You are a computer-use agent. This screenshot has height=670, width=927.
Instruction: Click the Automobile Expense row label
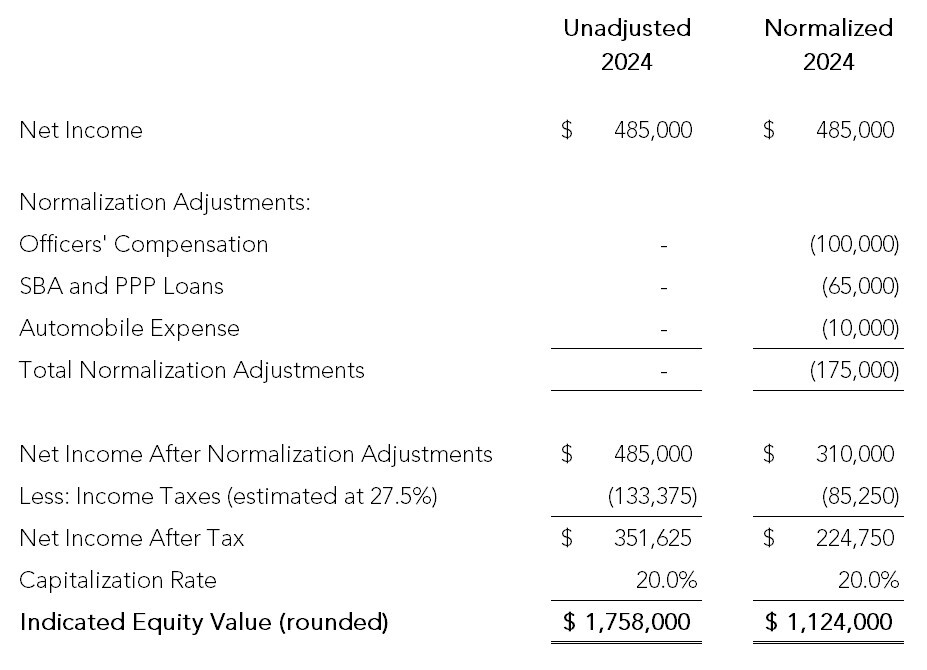129,328
